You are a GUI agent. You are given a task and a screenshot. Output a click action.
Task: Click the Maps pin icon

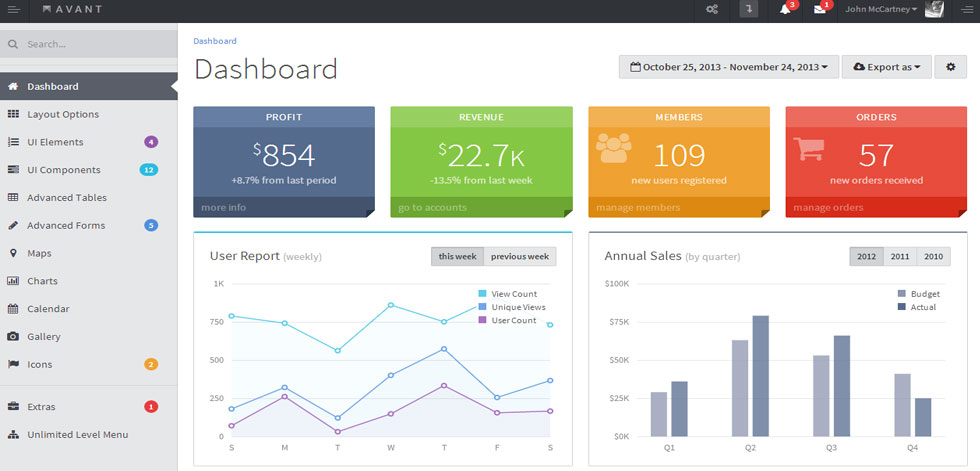tap(13, 253)
